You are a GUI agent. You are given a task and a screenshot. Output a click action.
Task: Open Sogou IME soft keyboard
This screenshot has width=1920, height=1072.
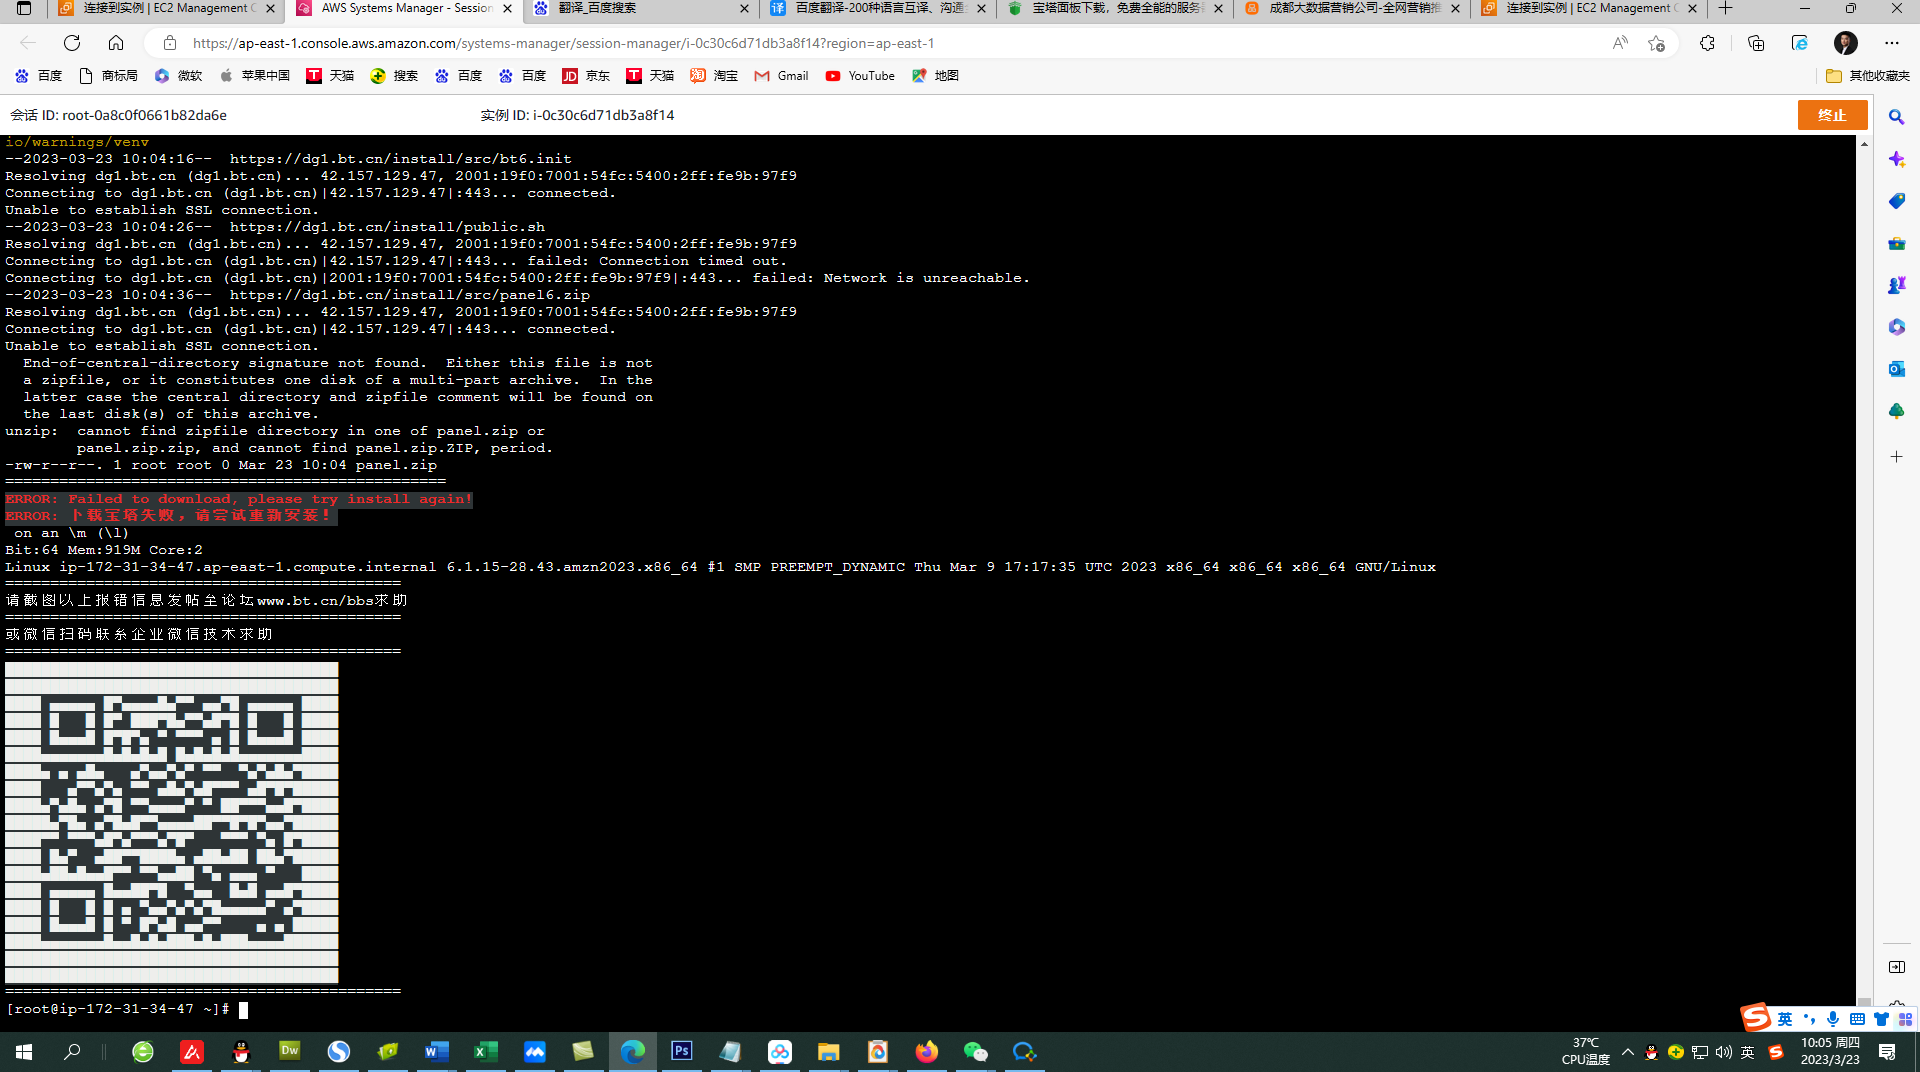click(1857, 1019)
